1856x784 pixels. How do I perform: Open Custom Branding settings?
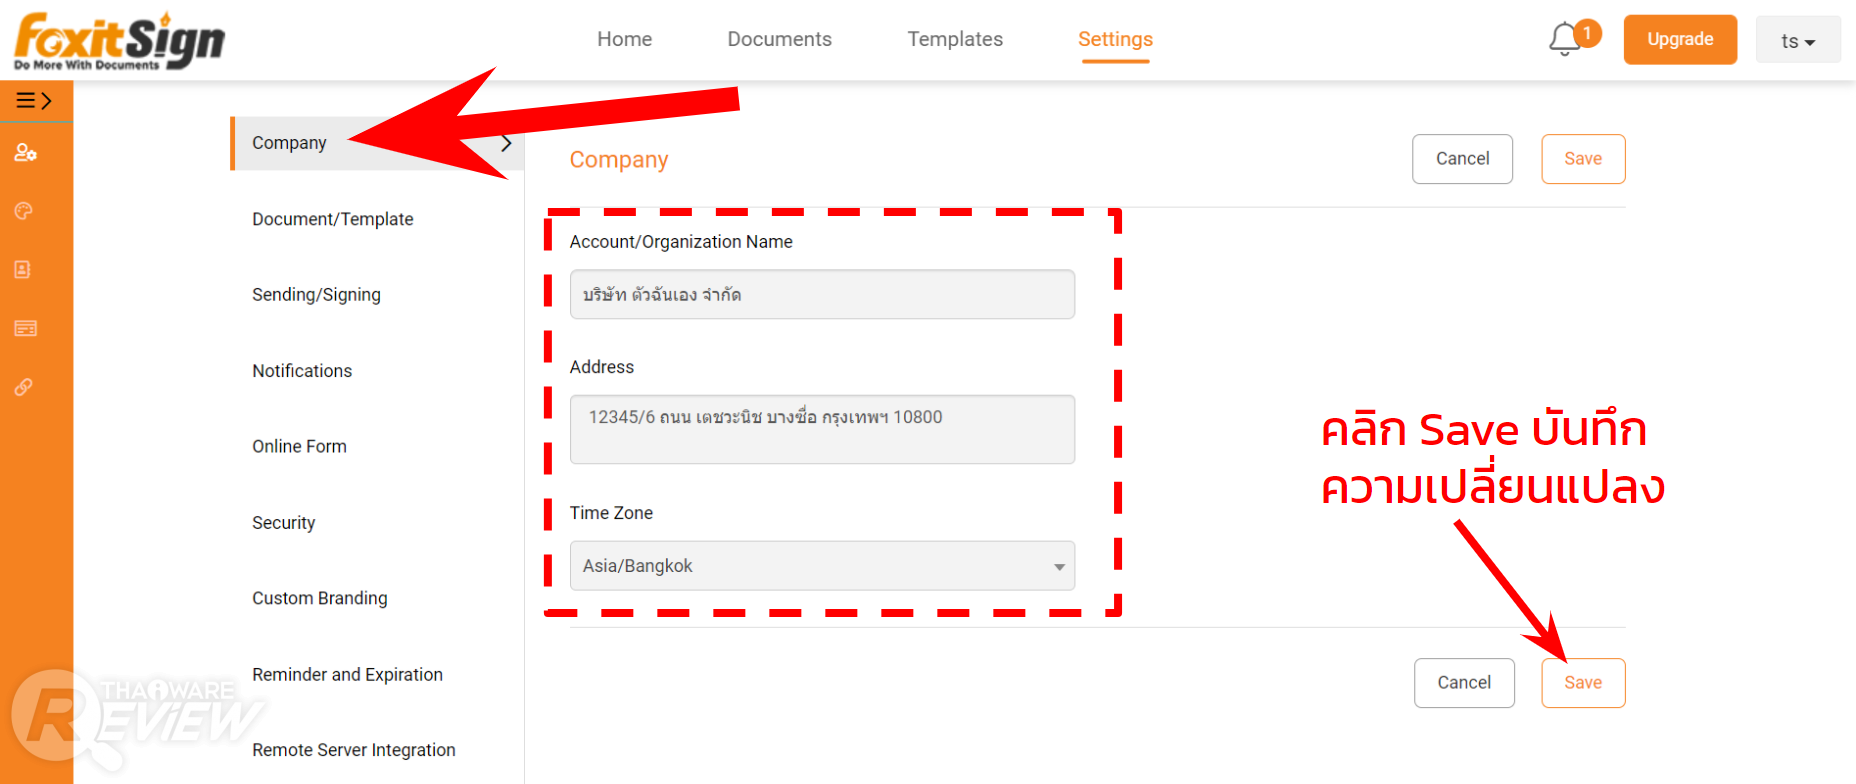pos(320,598)
